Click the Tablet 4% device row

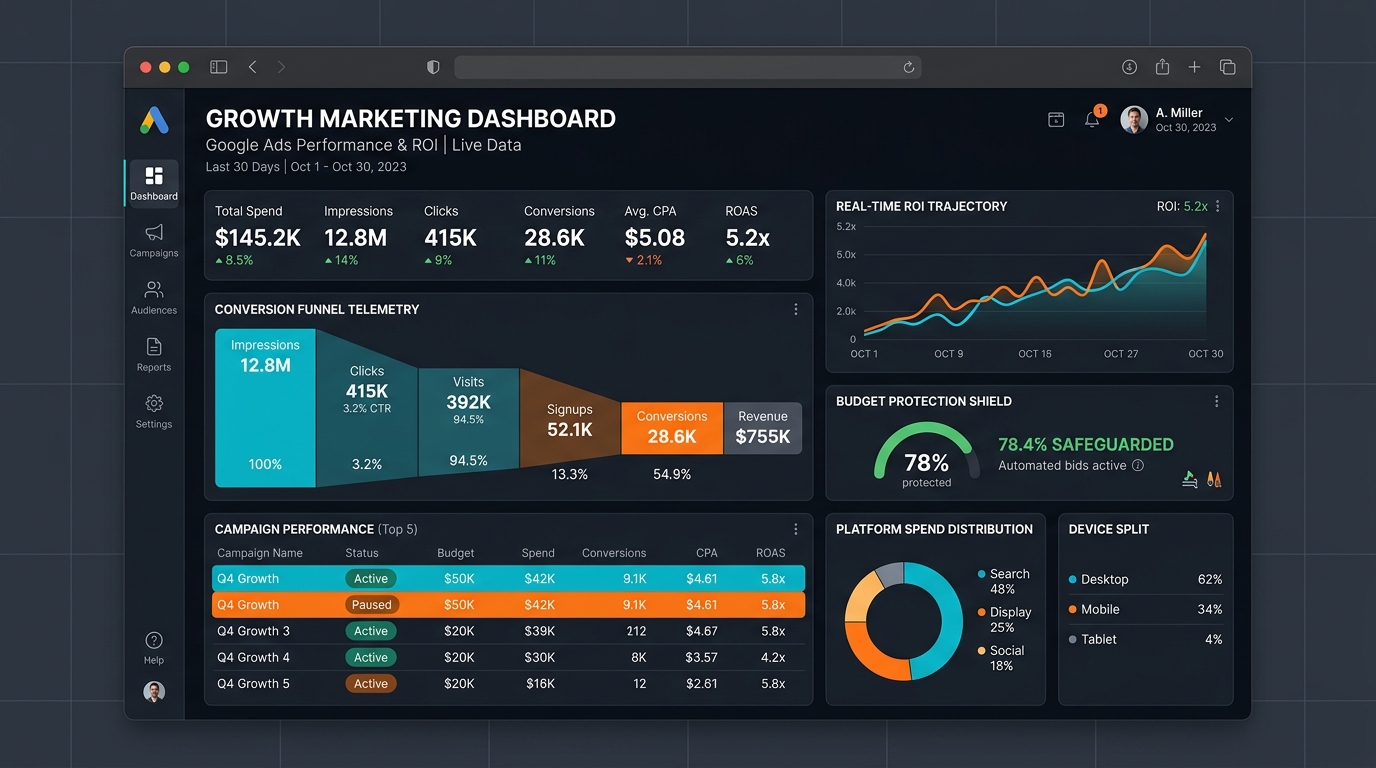click(1145, 639)
